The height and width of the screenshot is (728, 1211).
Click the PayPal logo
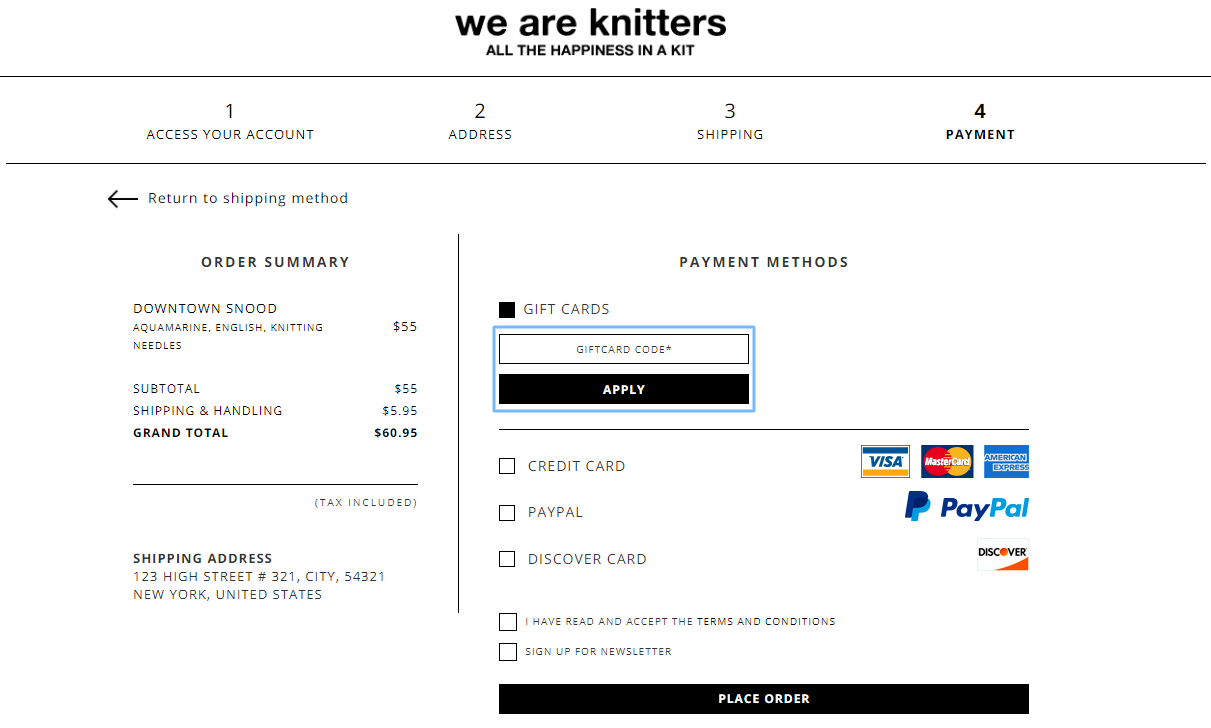(967, 507)
